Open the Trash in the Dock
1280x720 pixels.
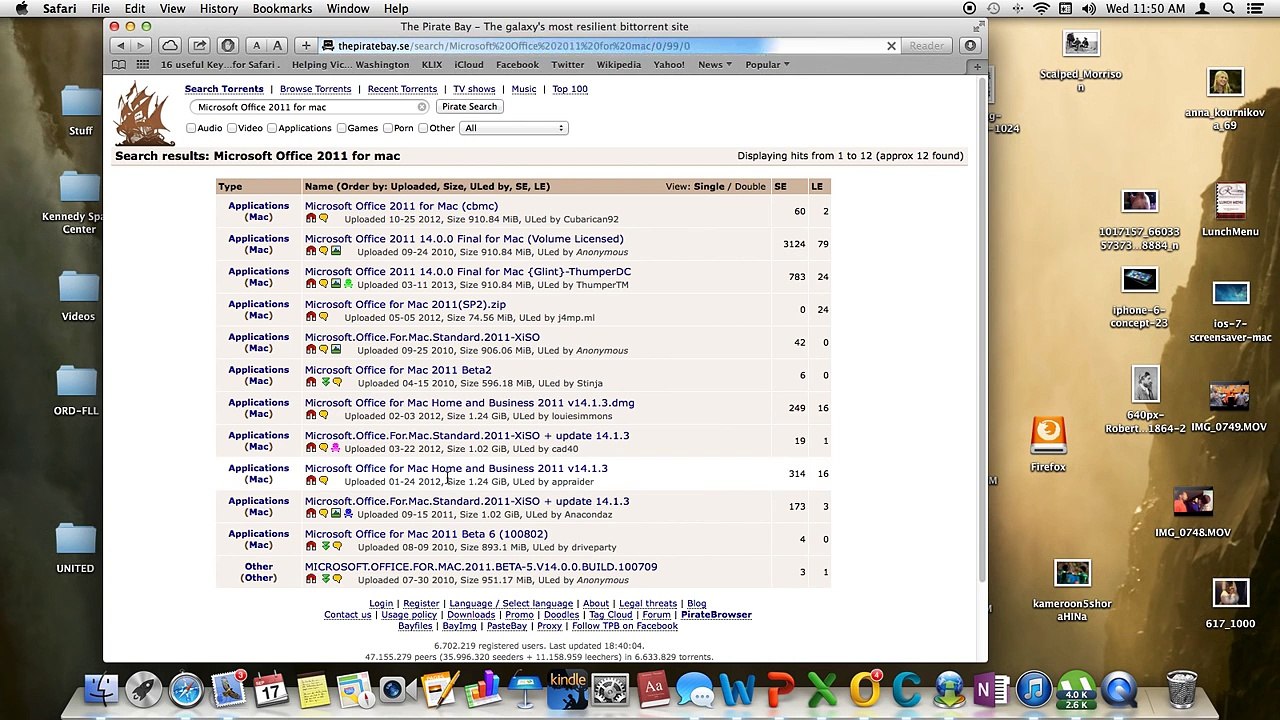[x=1181, y=689]
